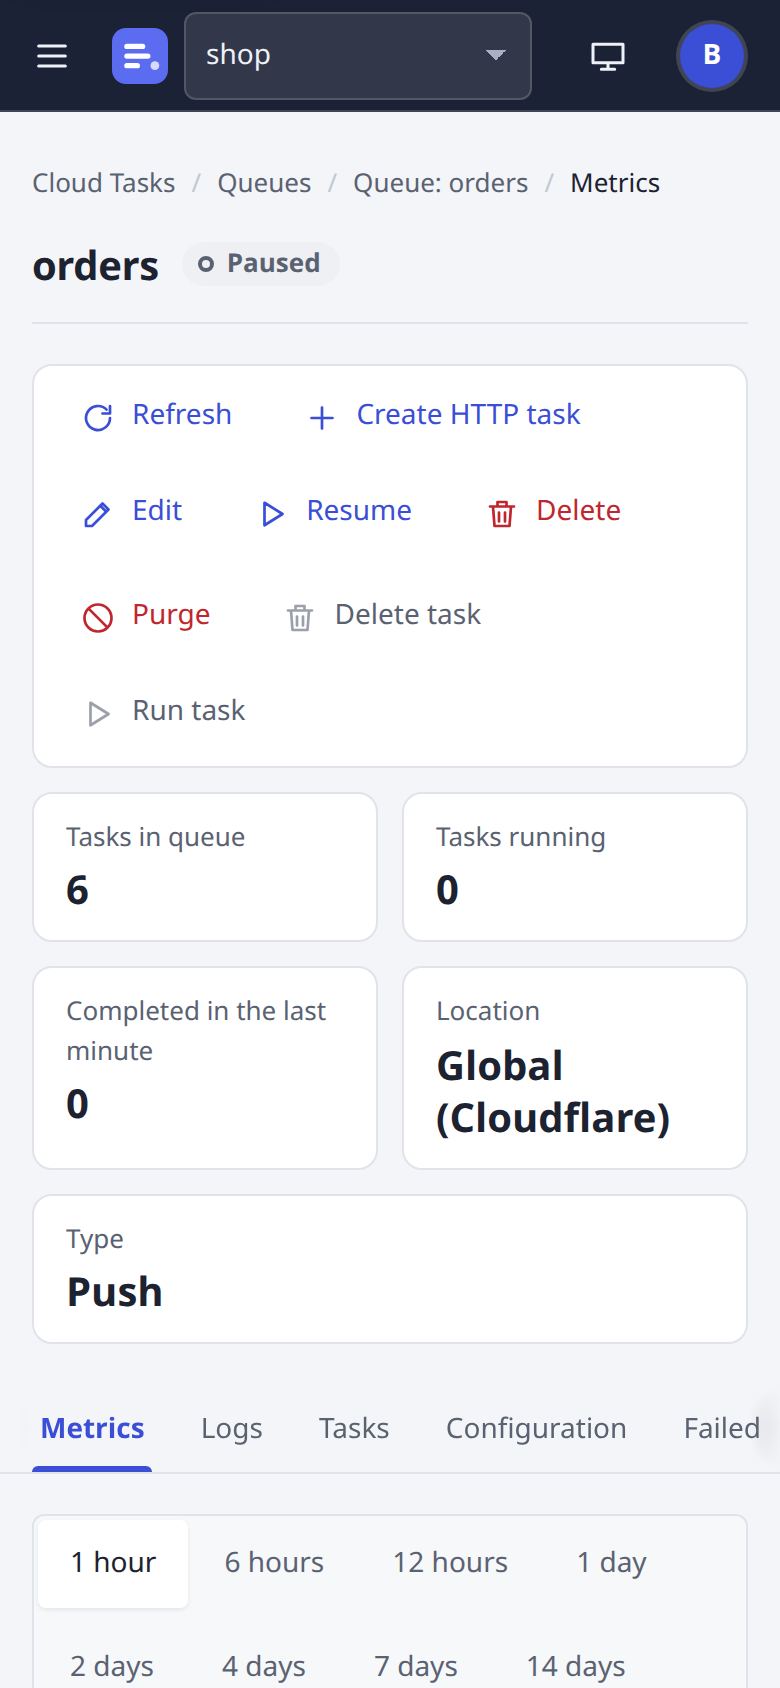The width and height of the screenshot is (780, 1688).
Task: Select the 6 hours time range
Action: pyautogui.click(x=274, y=1563)
